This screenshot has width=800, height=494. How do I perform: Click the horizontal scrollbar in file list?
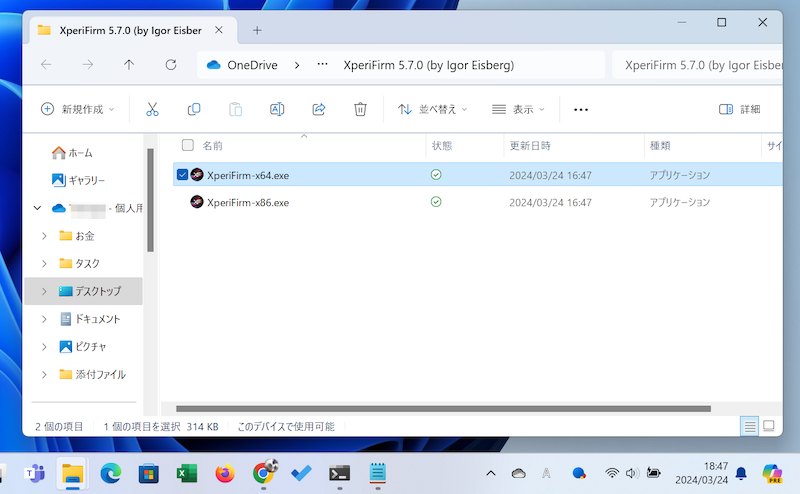[443, 408]
